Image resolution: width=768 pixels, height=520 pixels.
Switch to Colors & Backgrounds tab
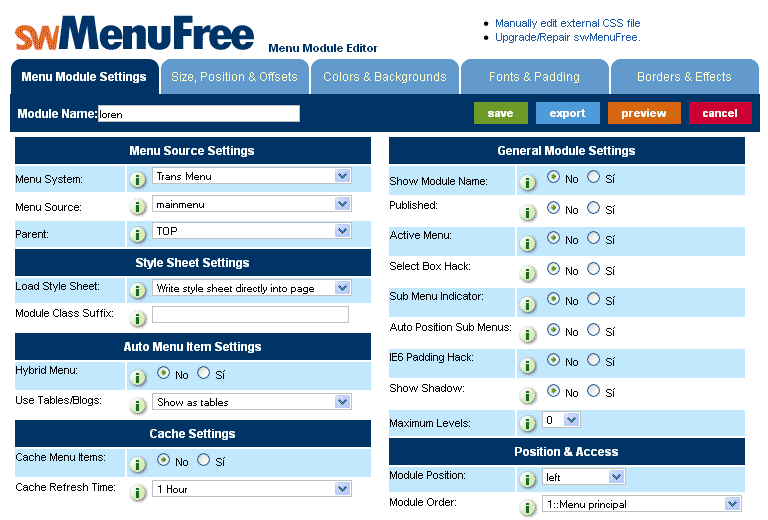385,77
